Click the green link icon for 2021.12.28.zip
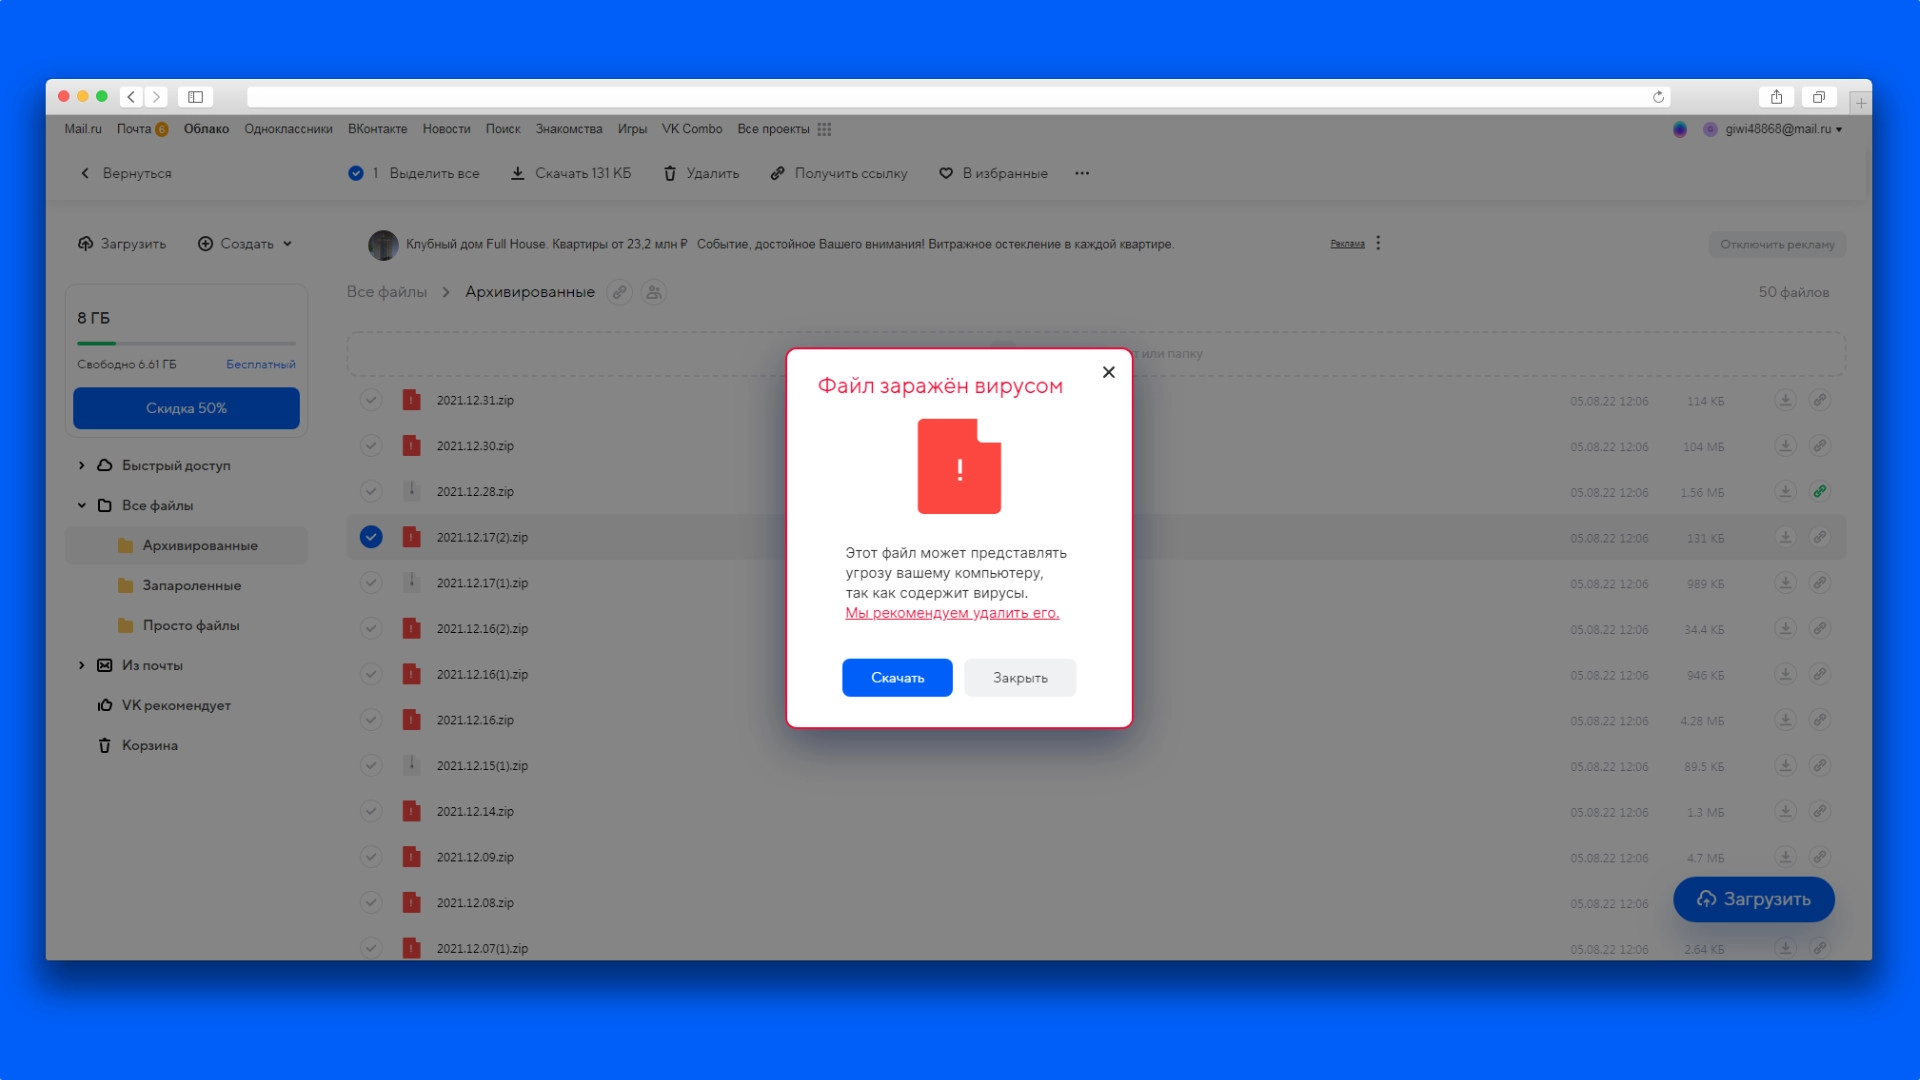This screenshot has height=1080, width=1920. 1820,491
